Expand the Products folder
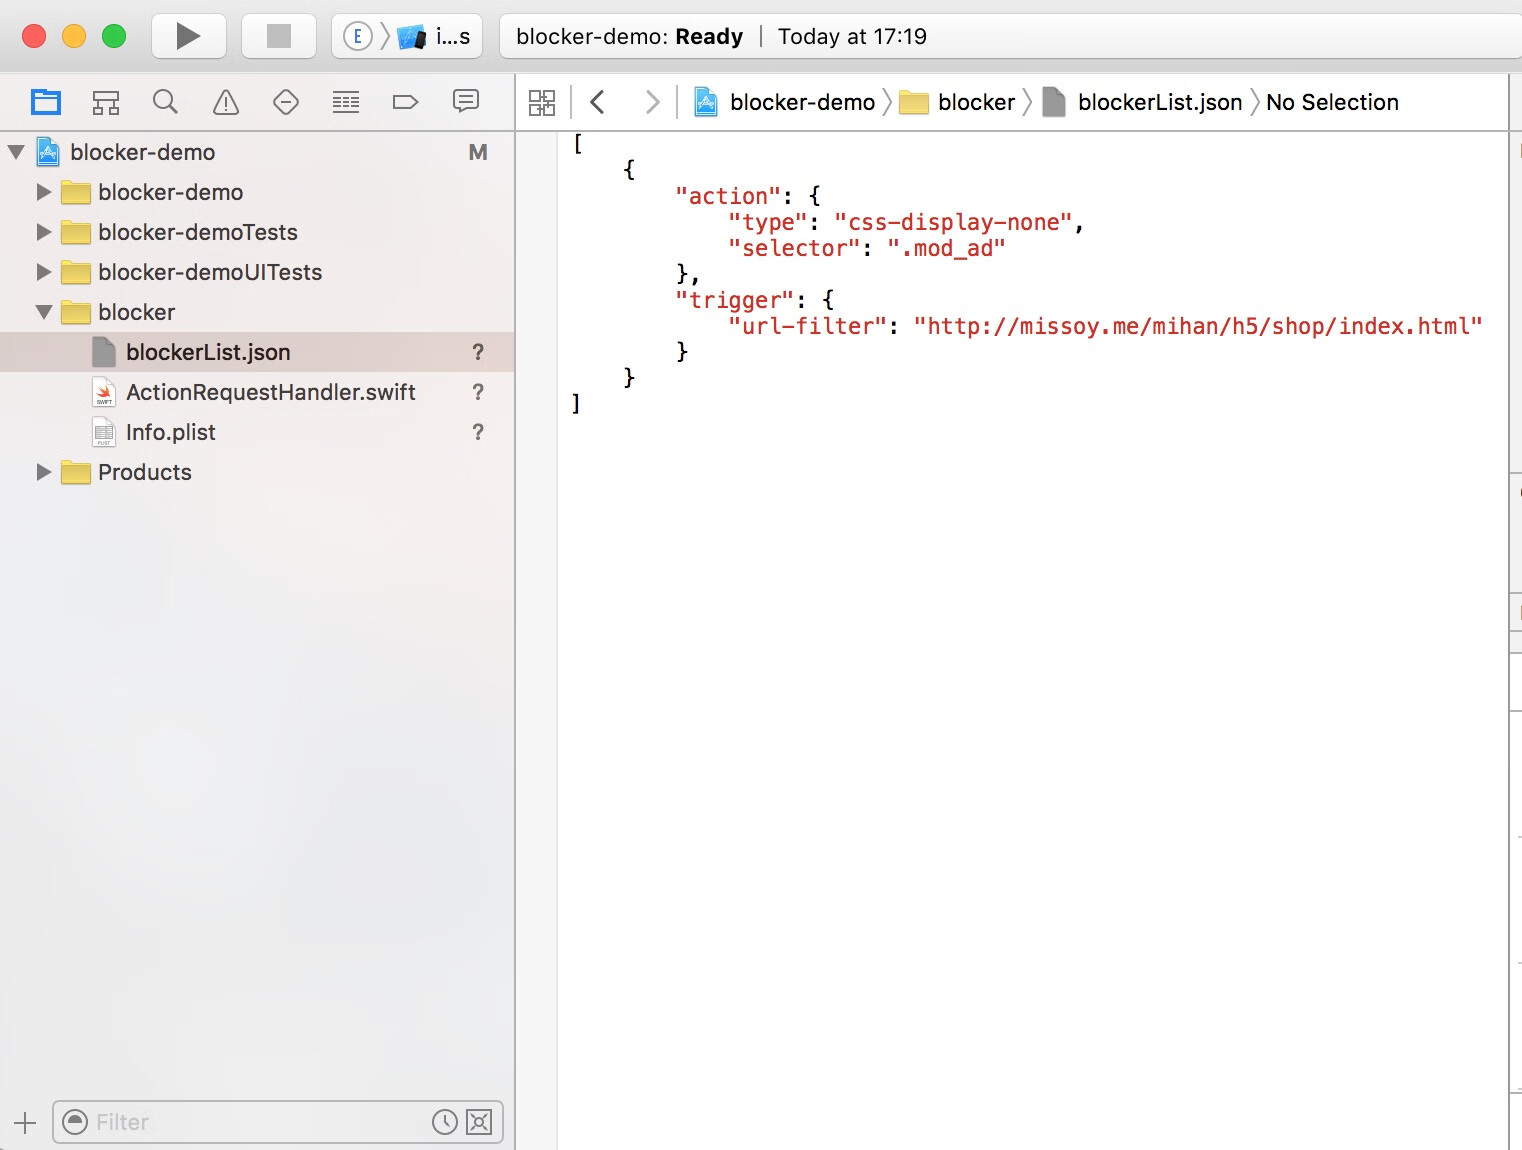 44,472
